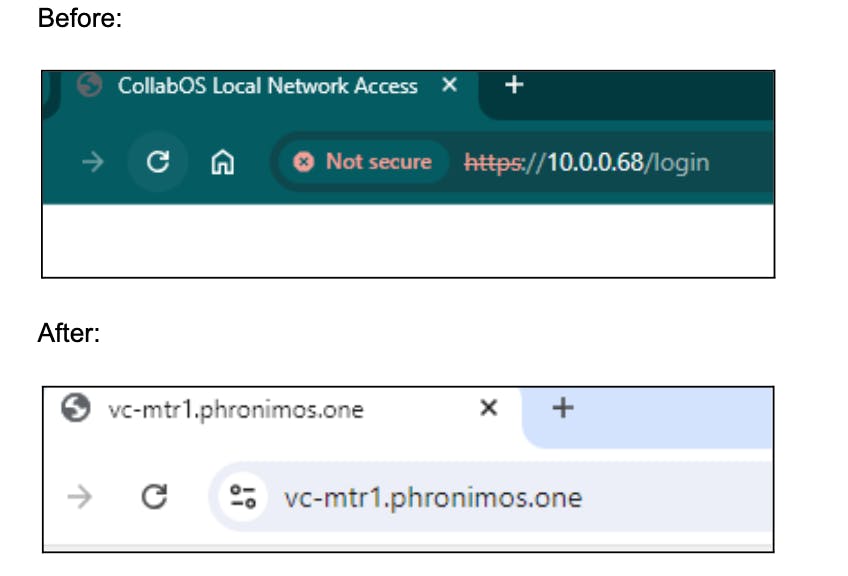The width and height of the screenshot is (848, 576).
Task: Select the vc-mtr1.phronimos.one tab title
Action: point(235,409)
